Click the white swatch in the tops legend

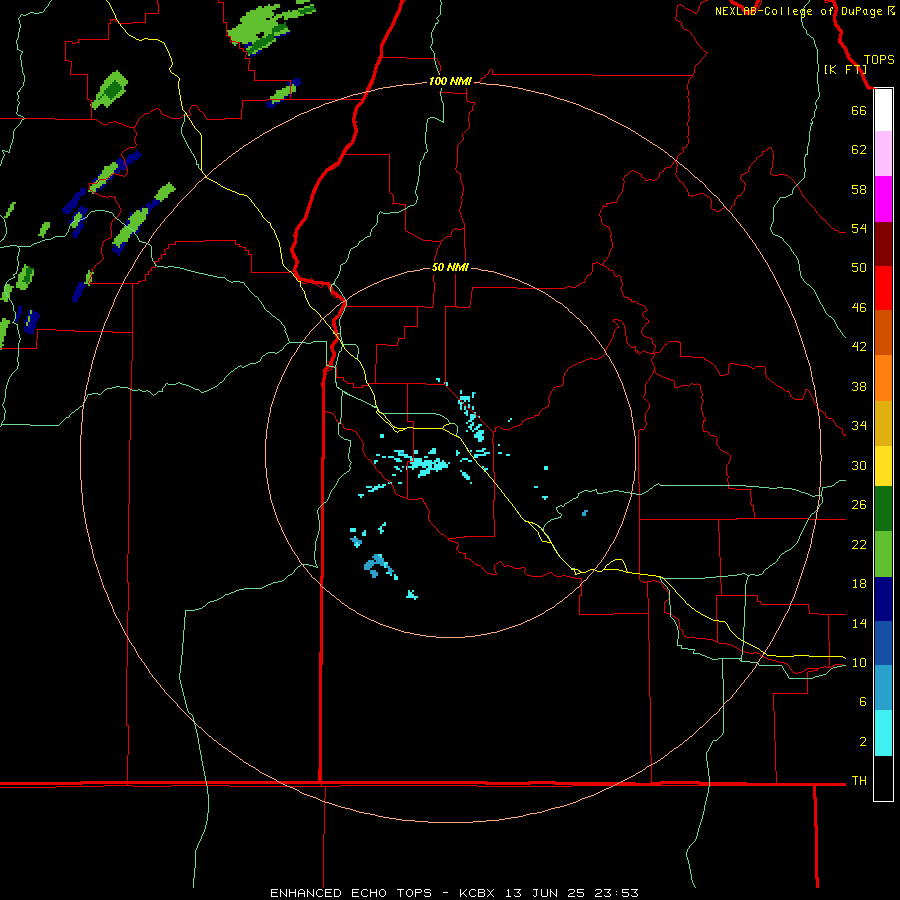pos(883,110)
